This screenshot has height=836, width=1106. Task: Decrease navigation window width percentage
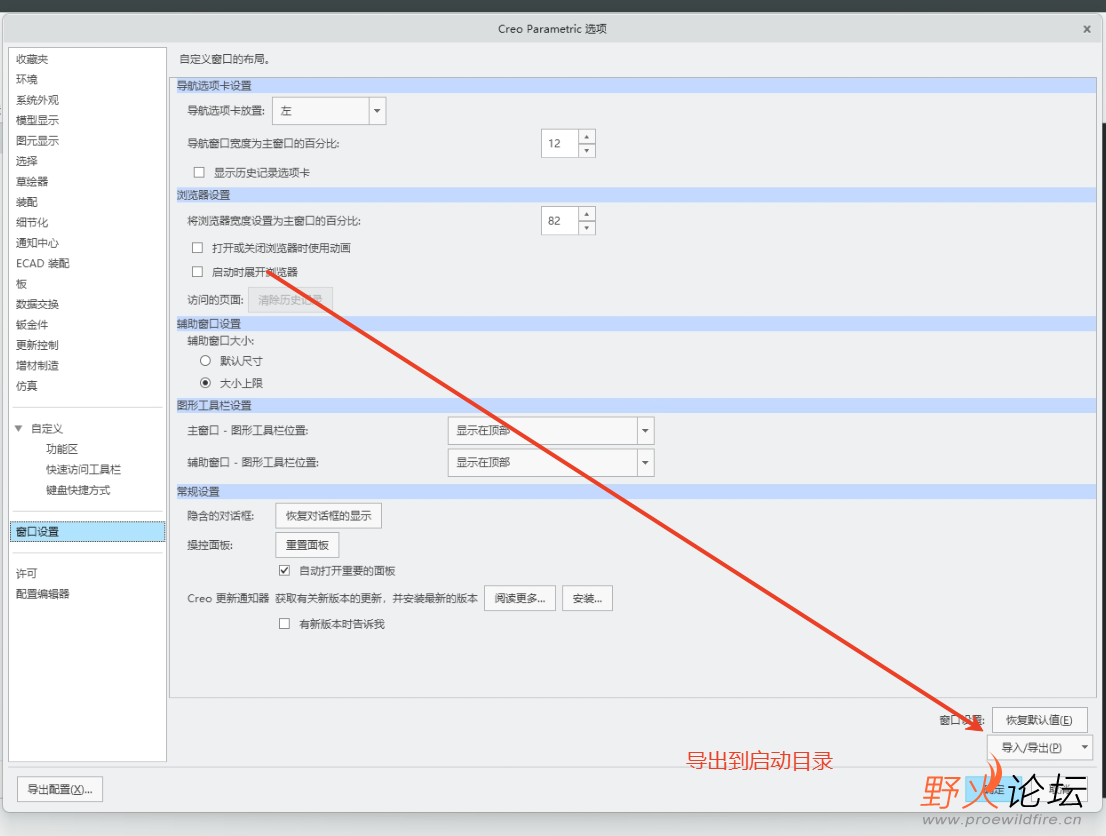[x=587, y=150]
